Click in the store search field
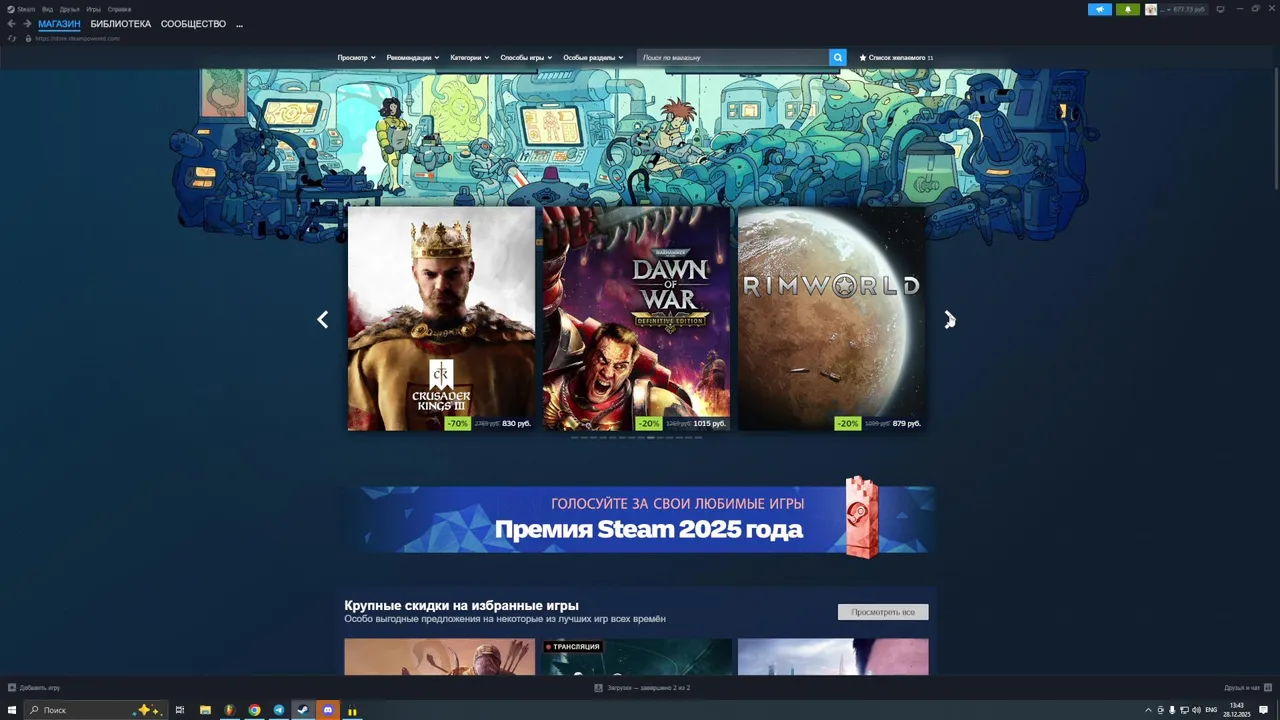The width and height of the screenshot is (1280, 720). [733, 58]
